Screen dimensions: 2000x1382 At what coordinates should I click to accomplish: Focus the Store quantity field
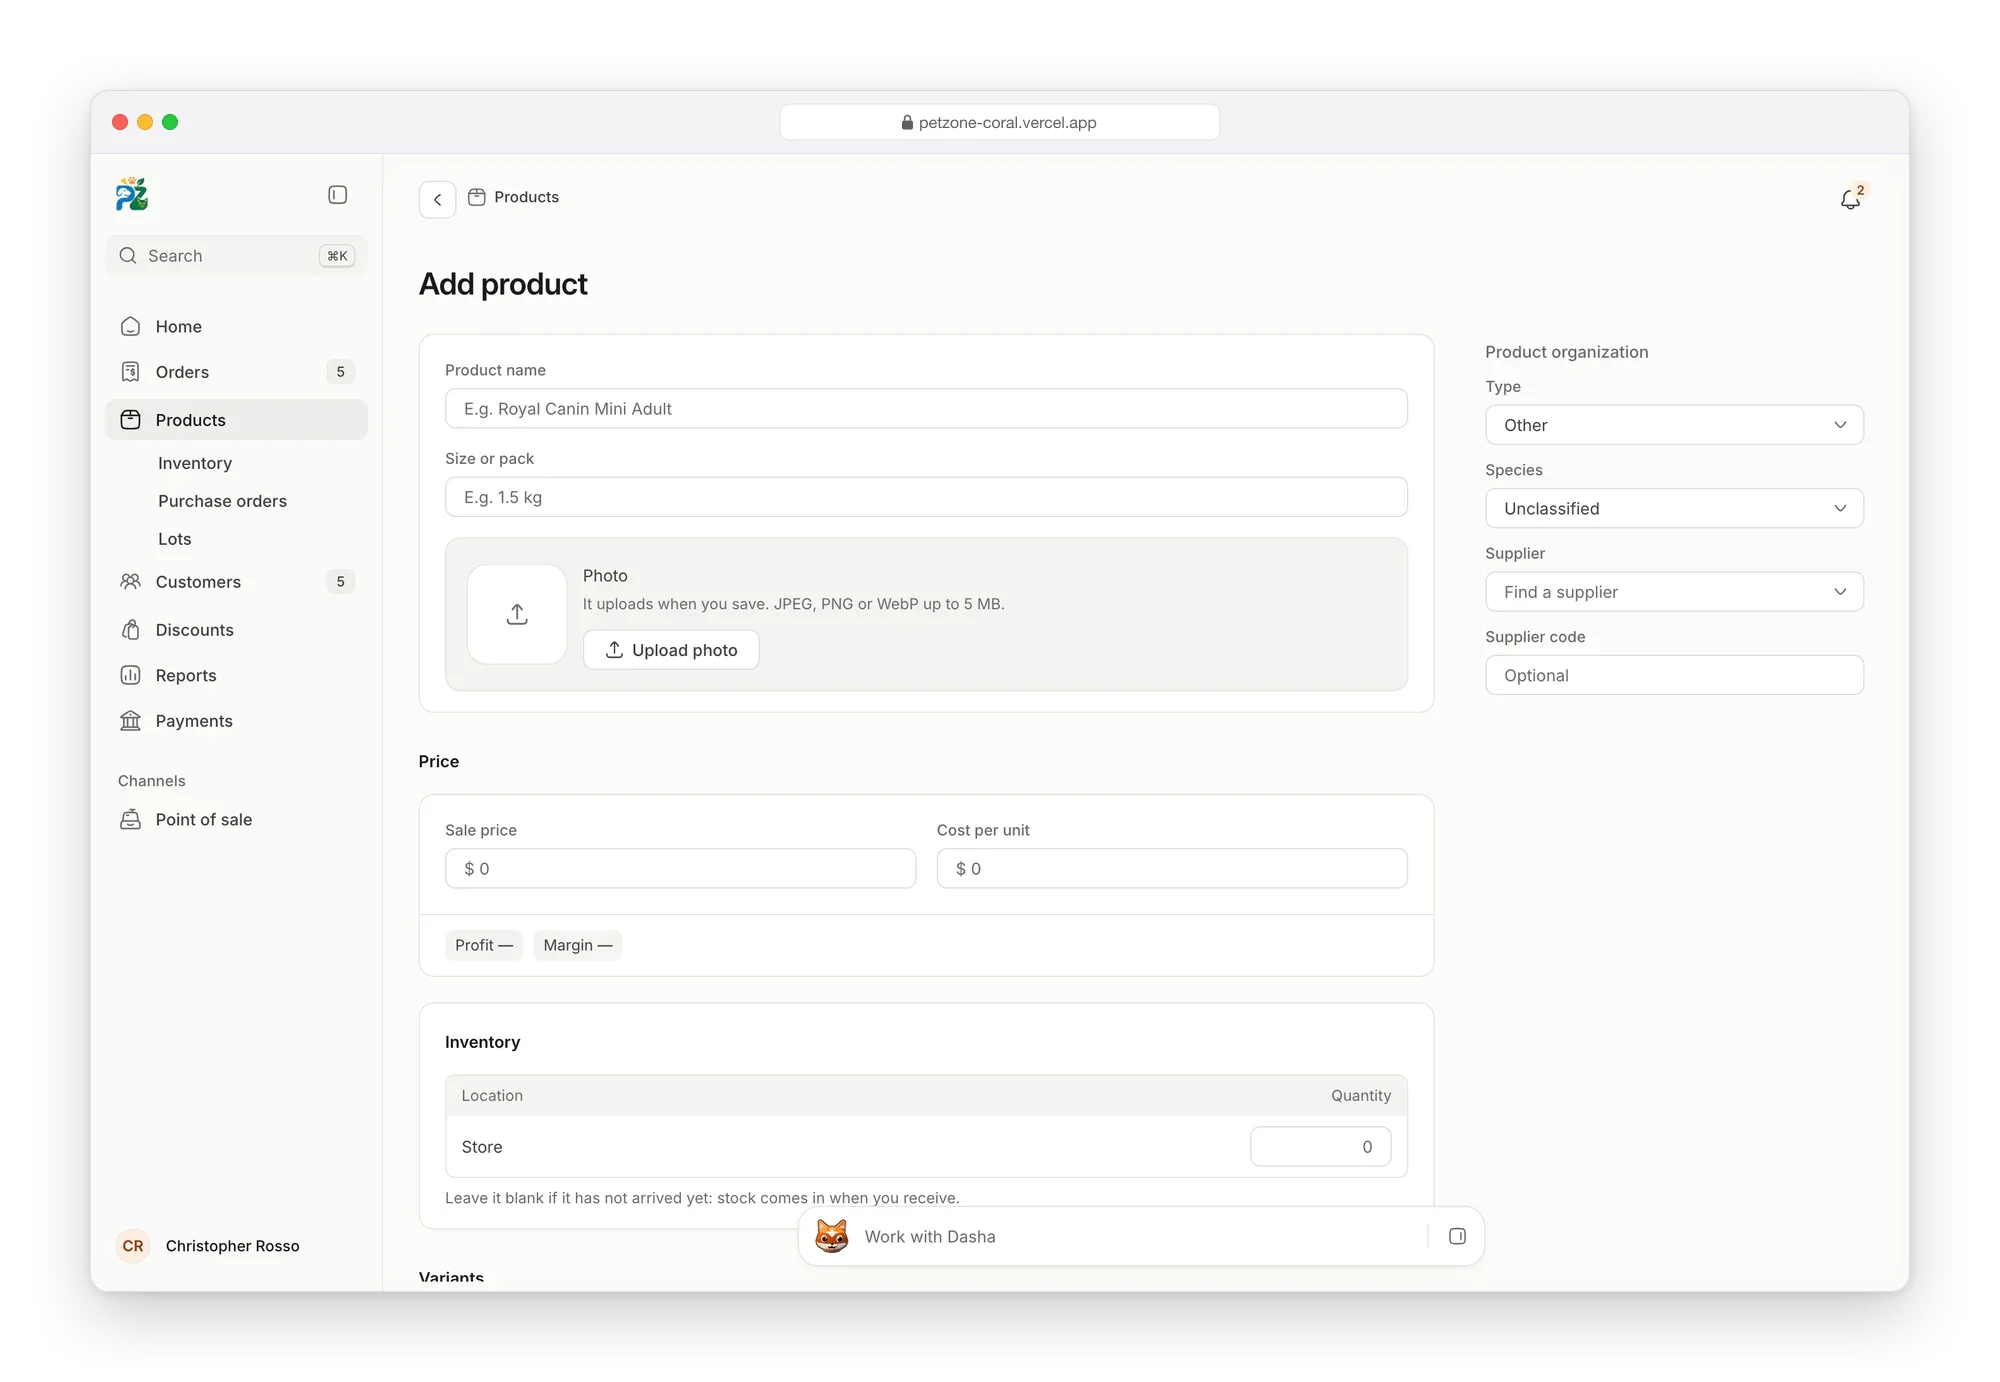tap(1320, 1147)
